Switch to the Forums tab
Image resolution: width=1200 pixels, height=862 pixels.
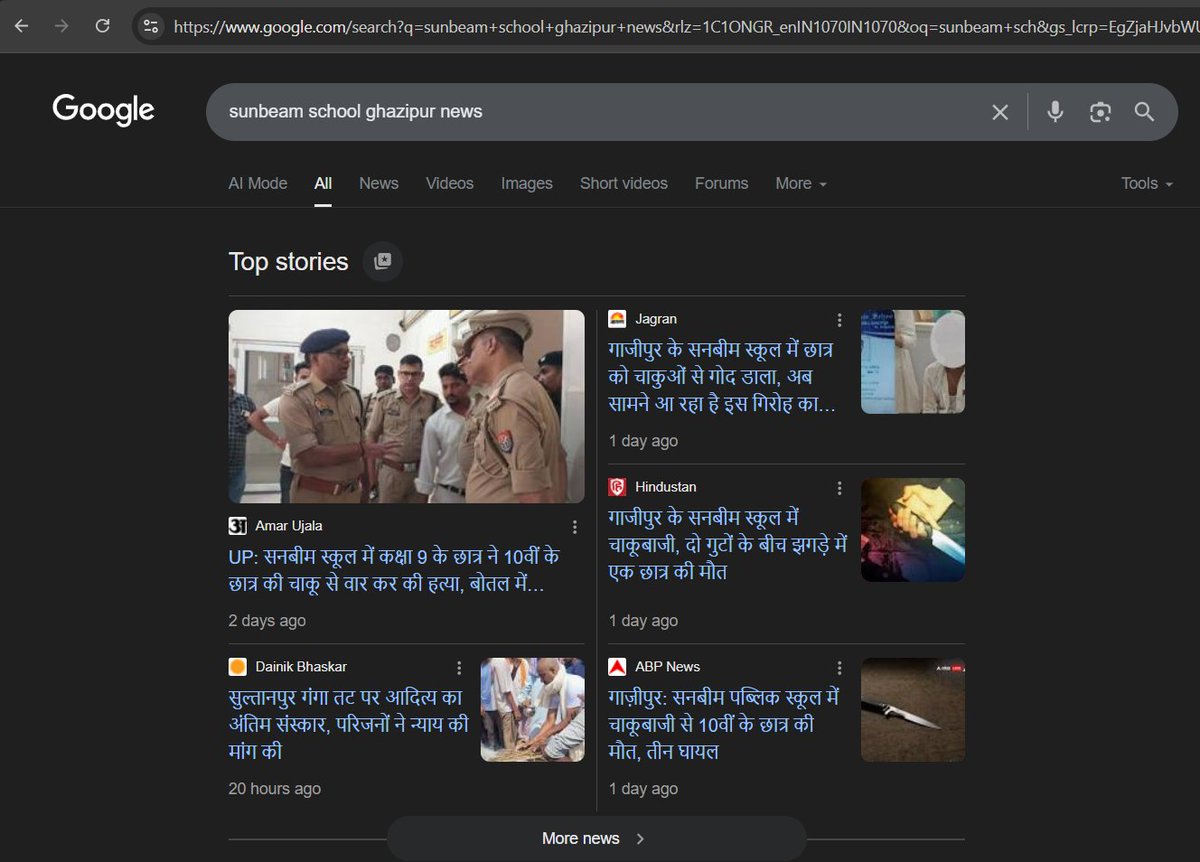click(x=722, y=183)
